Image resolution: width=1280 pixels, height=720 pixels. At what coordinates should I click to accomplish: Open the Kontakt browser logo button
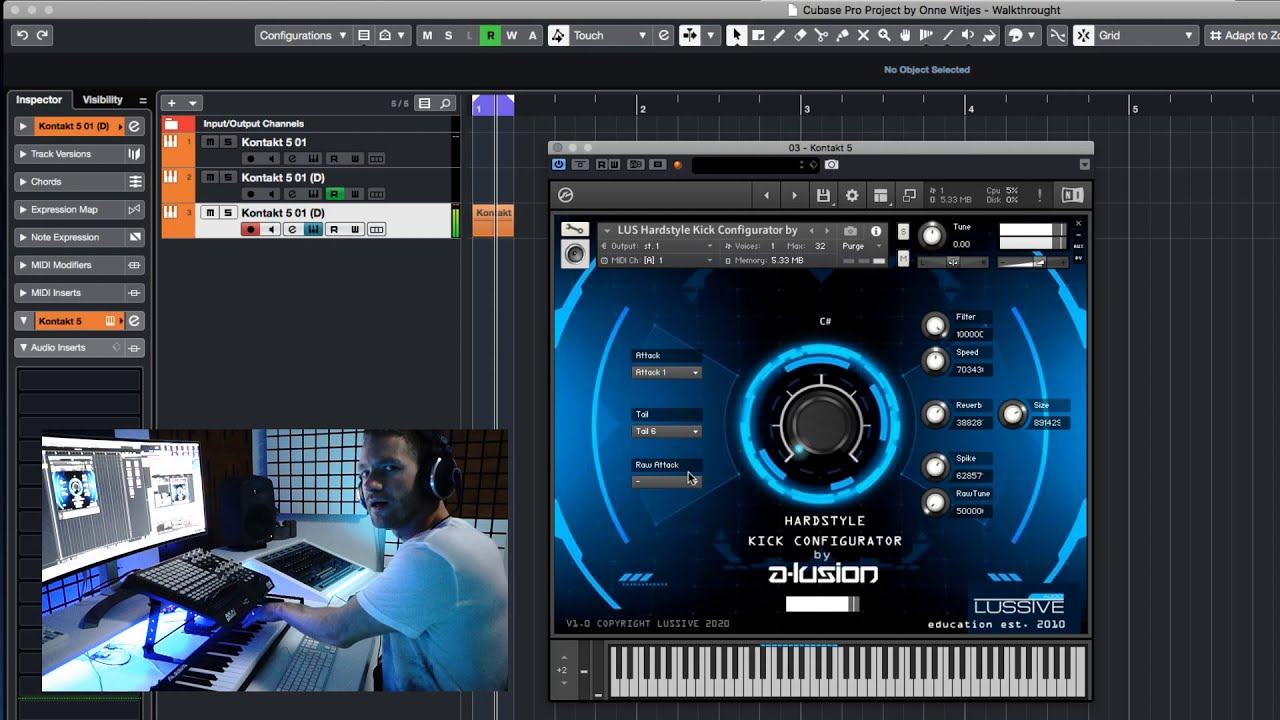[565, 195]
